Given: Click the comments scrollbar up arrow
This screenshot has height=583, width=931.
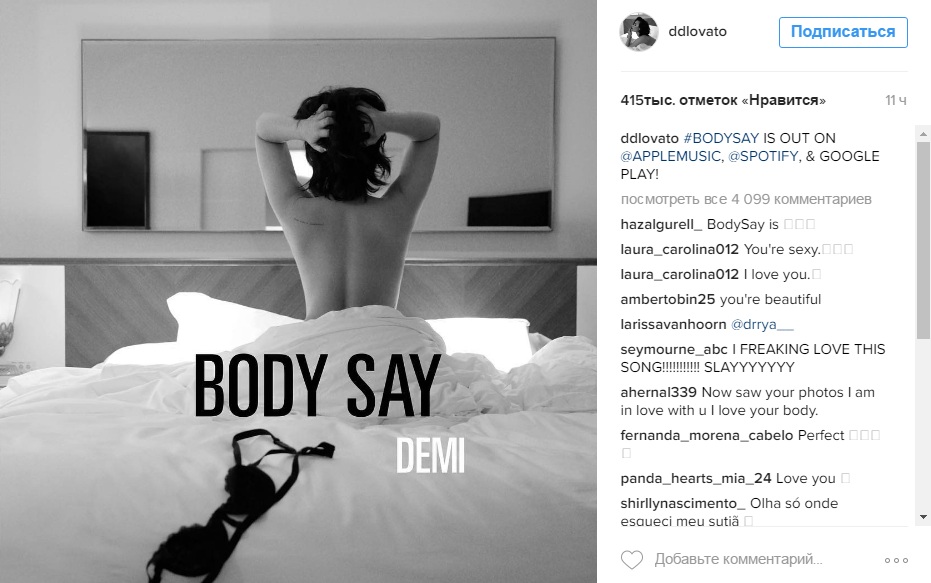Looking at the screenshot, I should tap(923, 134).
